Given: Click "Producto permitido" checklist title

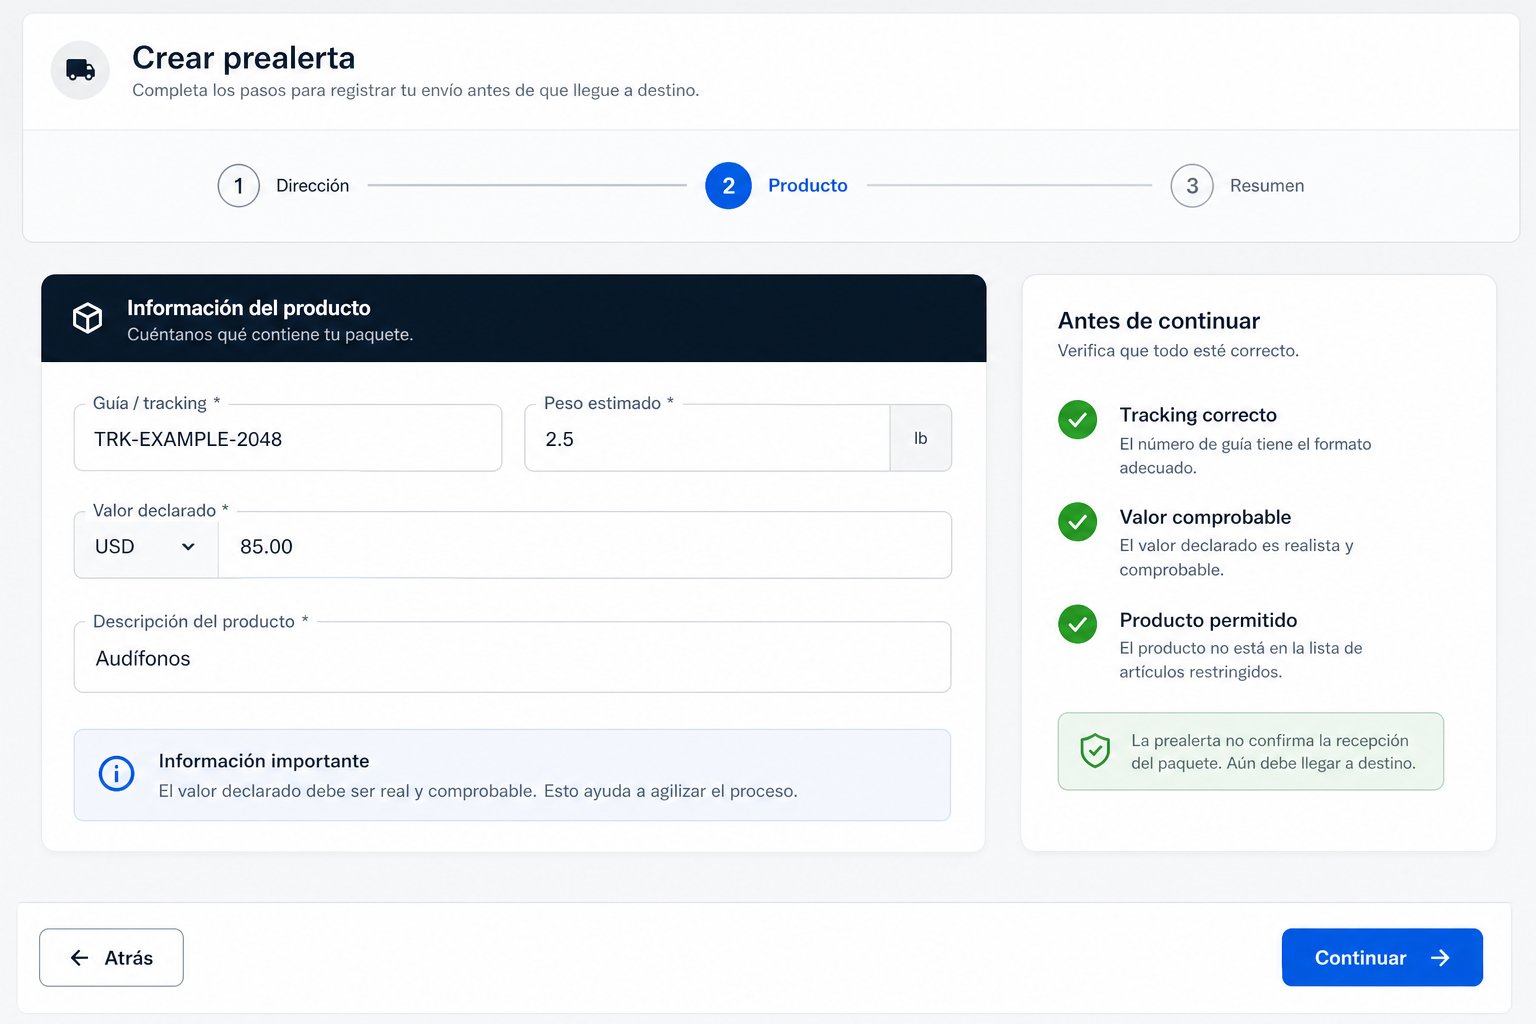Looking at the screenshot, I should click(x=1208, y=620).
